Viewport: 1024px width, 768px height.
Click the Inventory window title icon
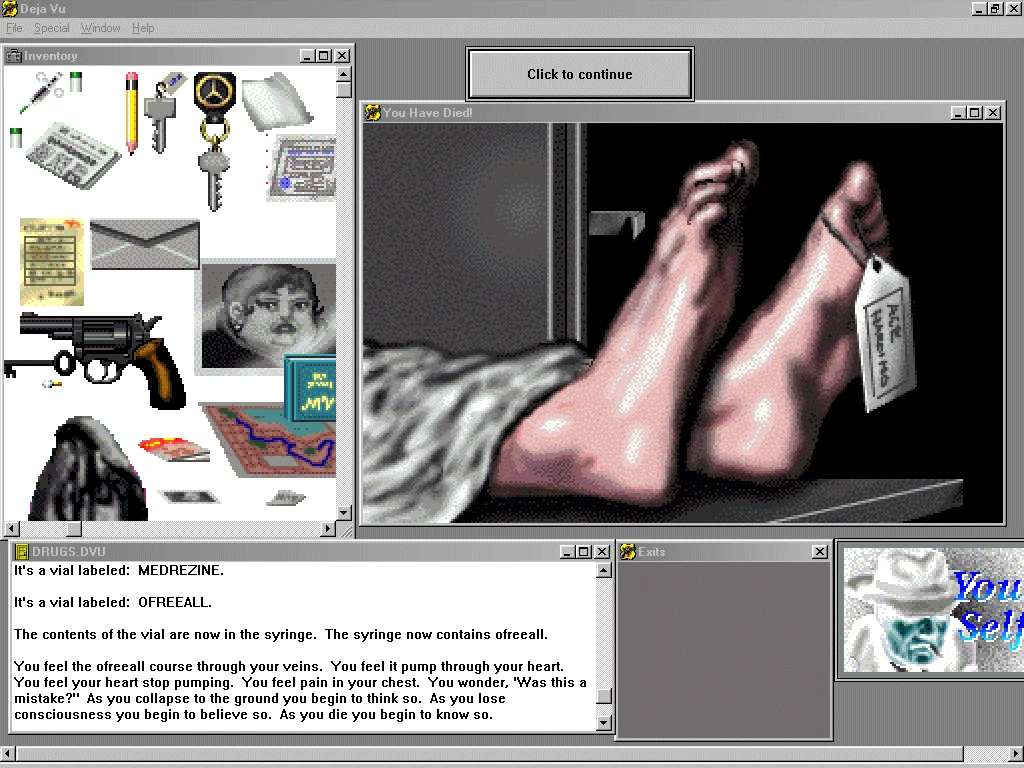(x=13, y=56)
